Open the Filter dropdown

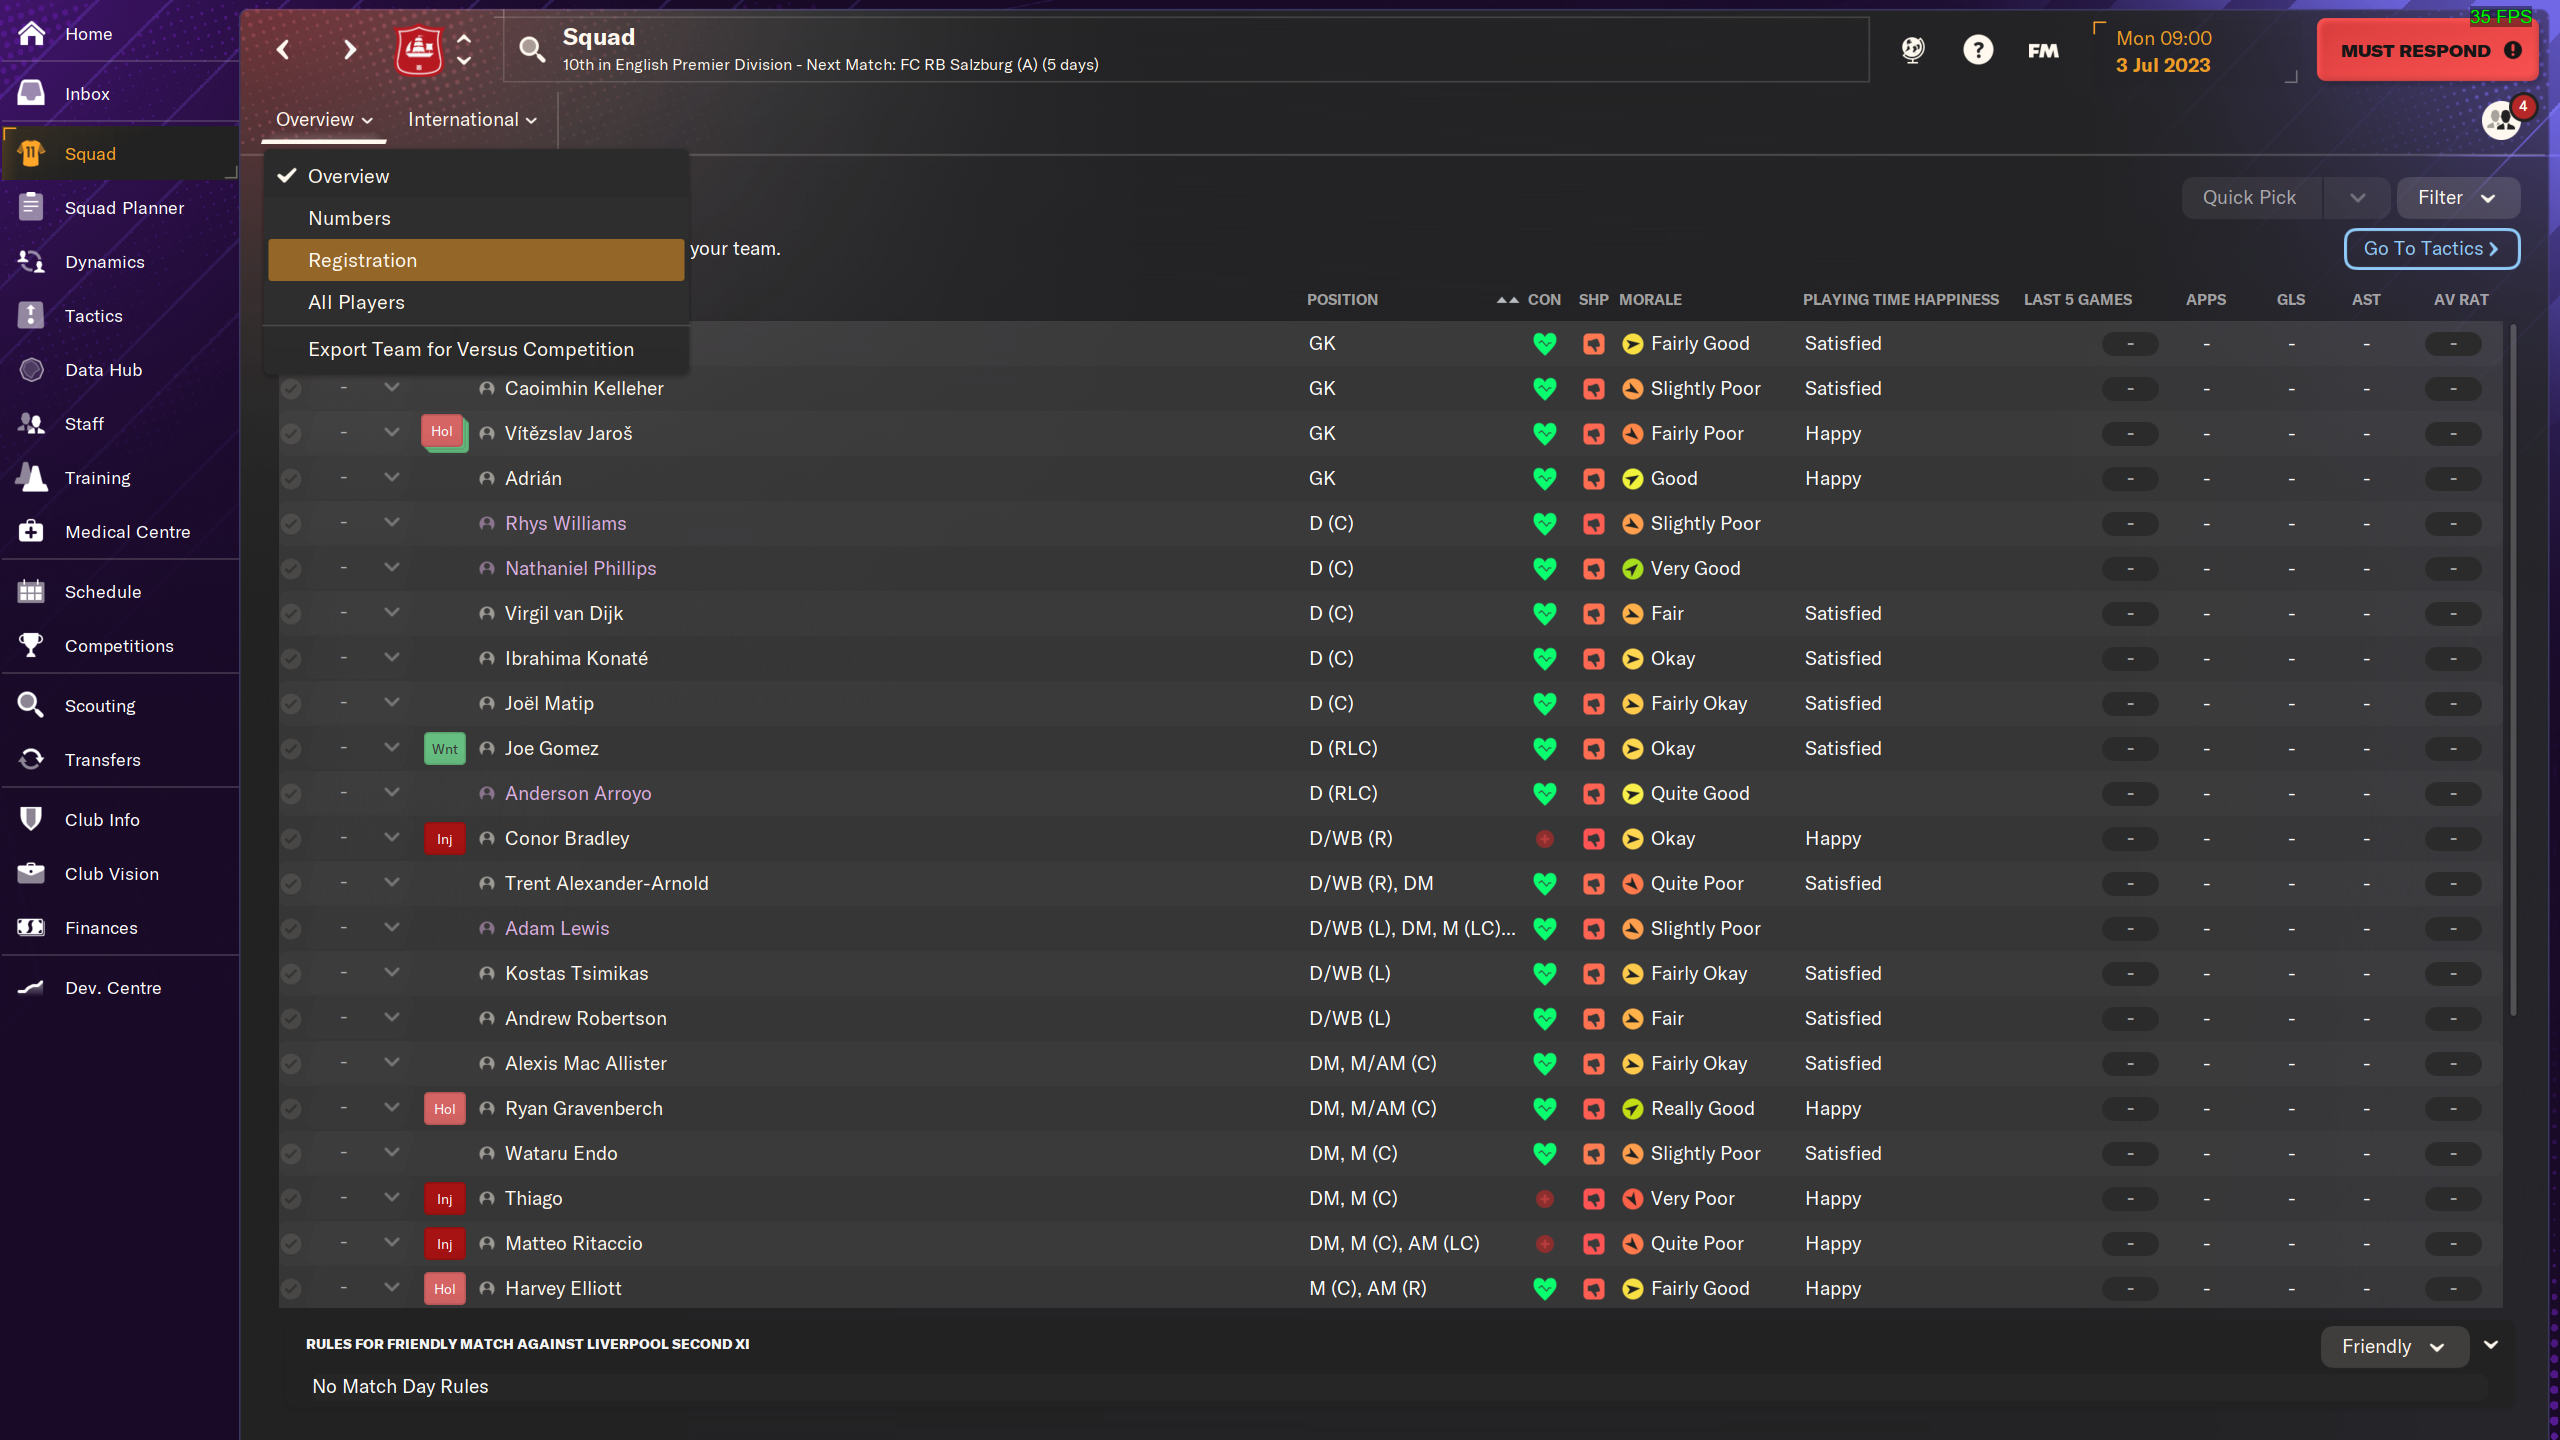[2457, 198]
